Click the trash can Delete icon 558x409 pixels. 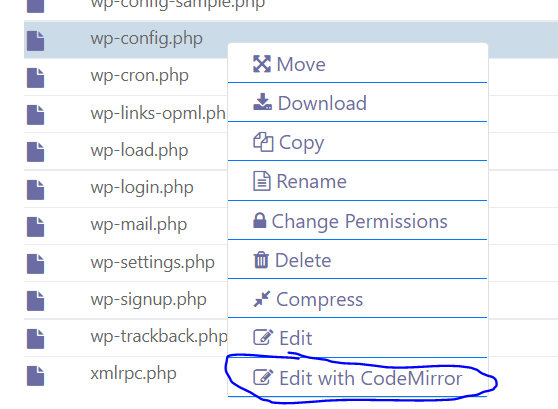pos(261,260)
